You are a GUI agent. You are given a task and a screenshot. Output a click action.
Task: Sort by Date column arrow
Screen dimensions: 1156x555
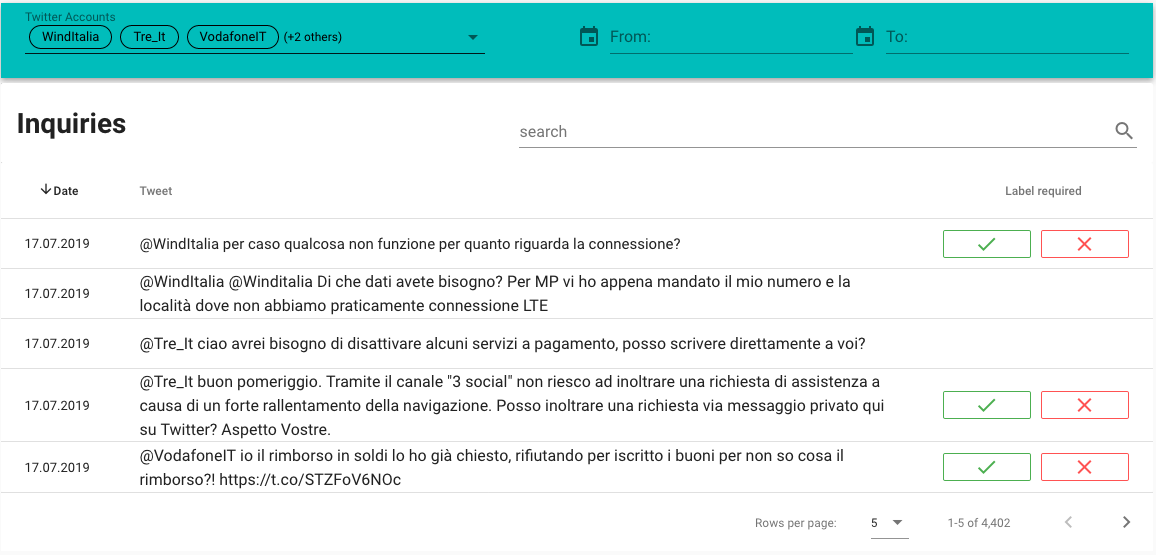click(x=46, y=190)
